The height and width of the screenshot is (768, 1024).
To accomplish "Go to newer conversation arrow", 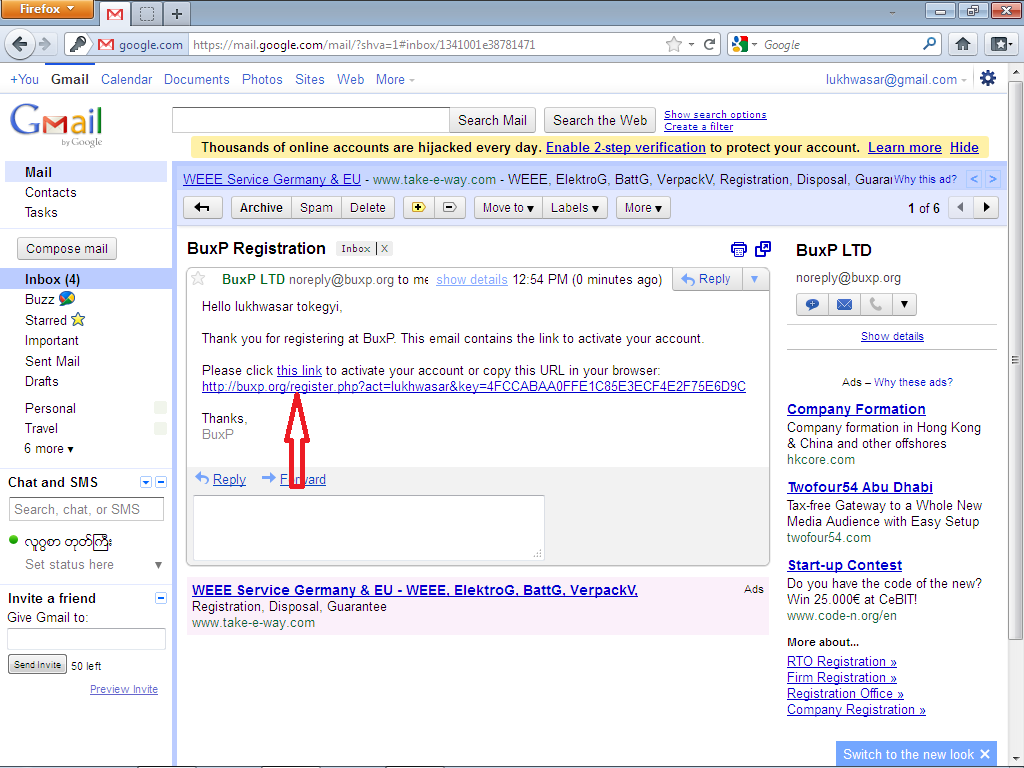I will (x=960, y=208).
